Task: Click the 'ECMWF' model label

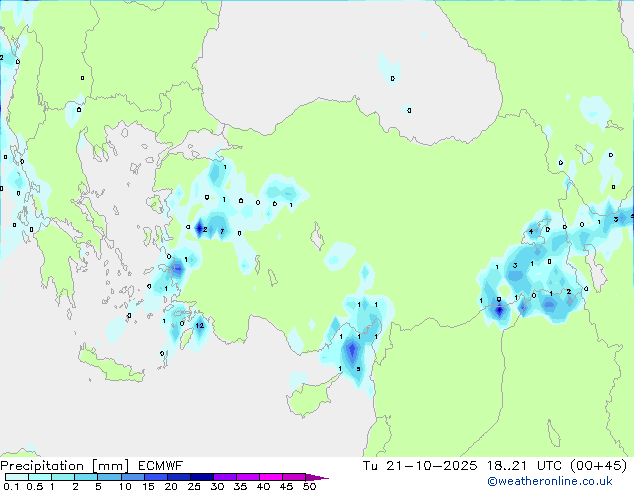Action: [160, 466]
